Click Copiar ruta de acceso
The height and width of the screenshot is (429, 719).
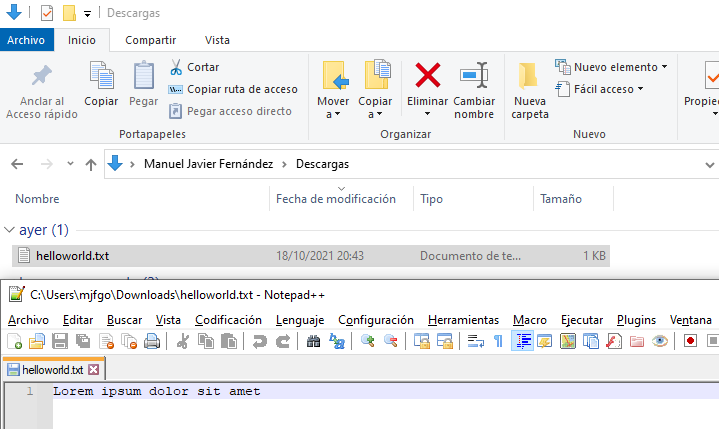[x=233, y=89]
